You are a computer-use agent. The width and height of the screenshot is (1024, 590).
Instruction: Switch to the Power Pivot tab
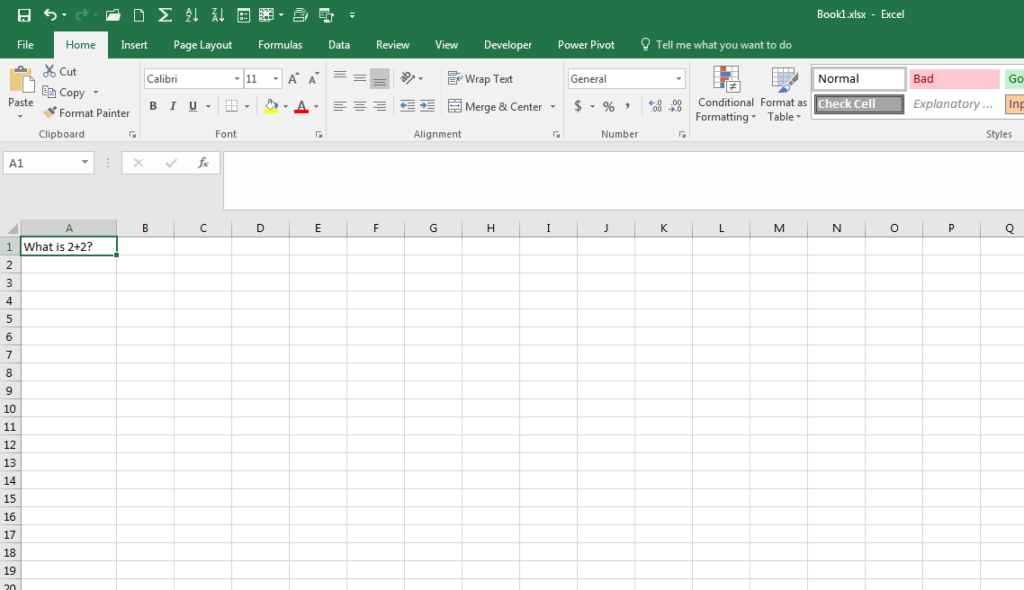[x=586, y=44]
